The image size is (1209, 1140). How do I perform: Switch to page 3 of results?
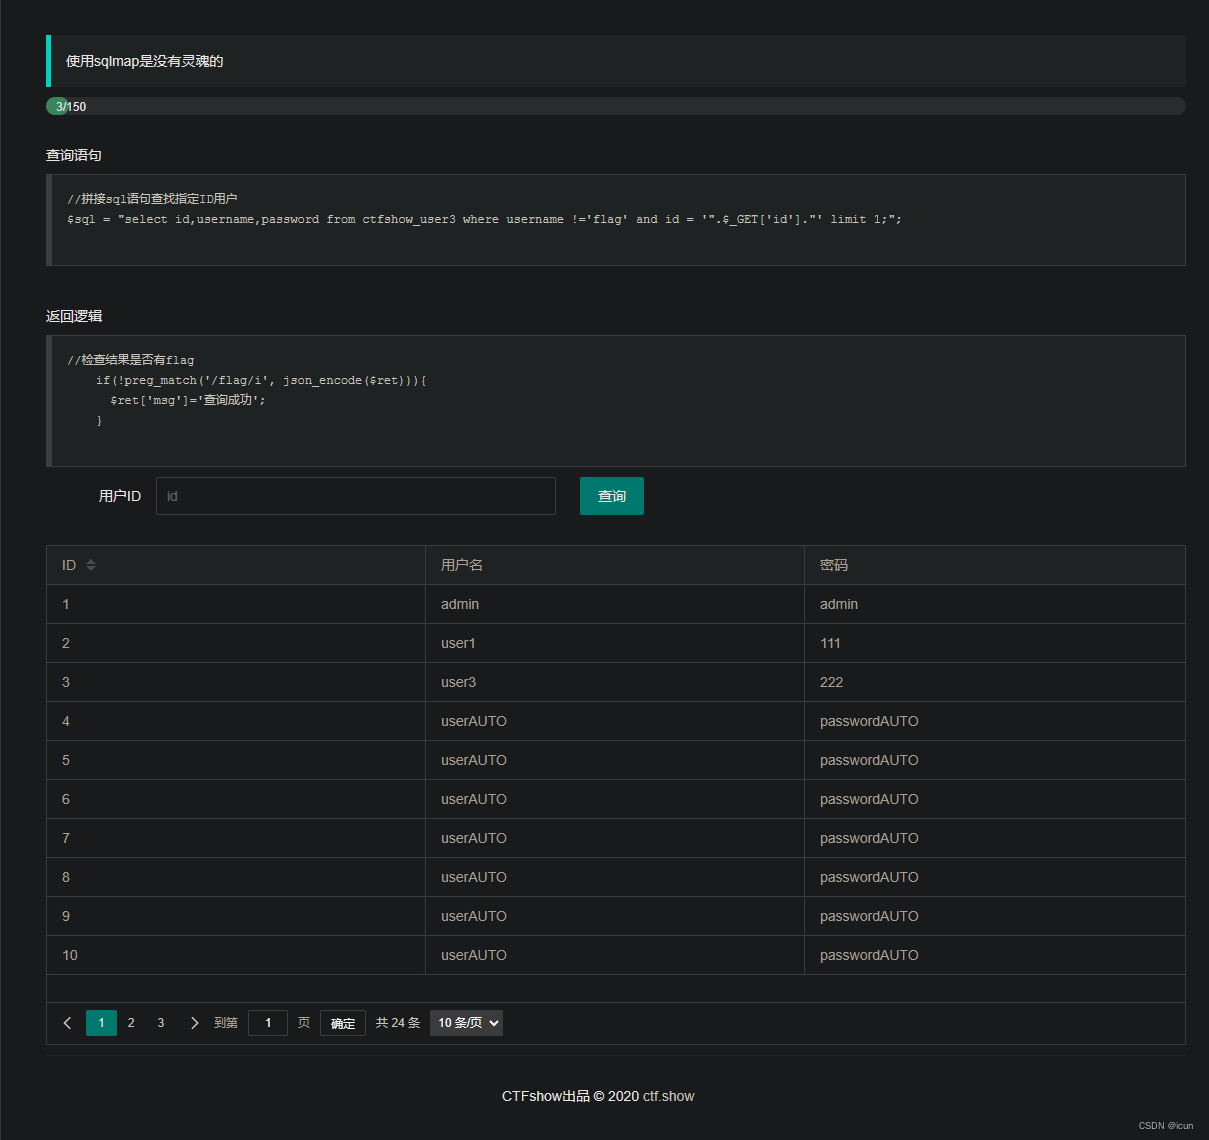pos(160,1022)
